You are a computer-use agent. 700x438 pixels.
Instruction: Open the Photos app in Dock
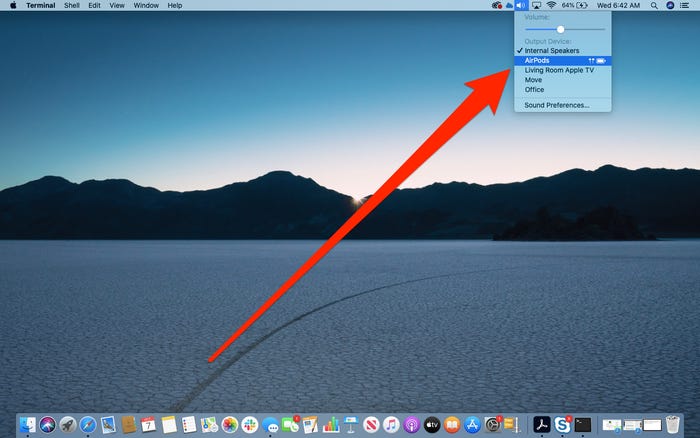[229, 425]
